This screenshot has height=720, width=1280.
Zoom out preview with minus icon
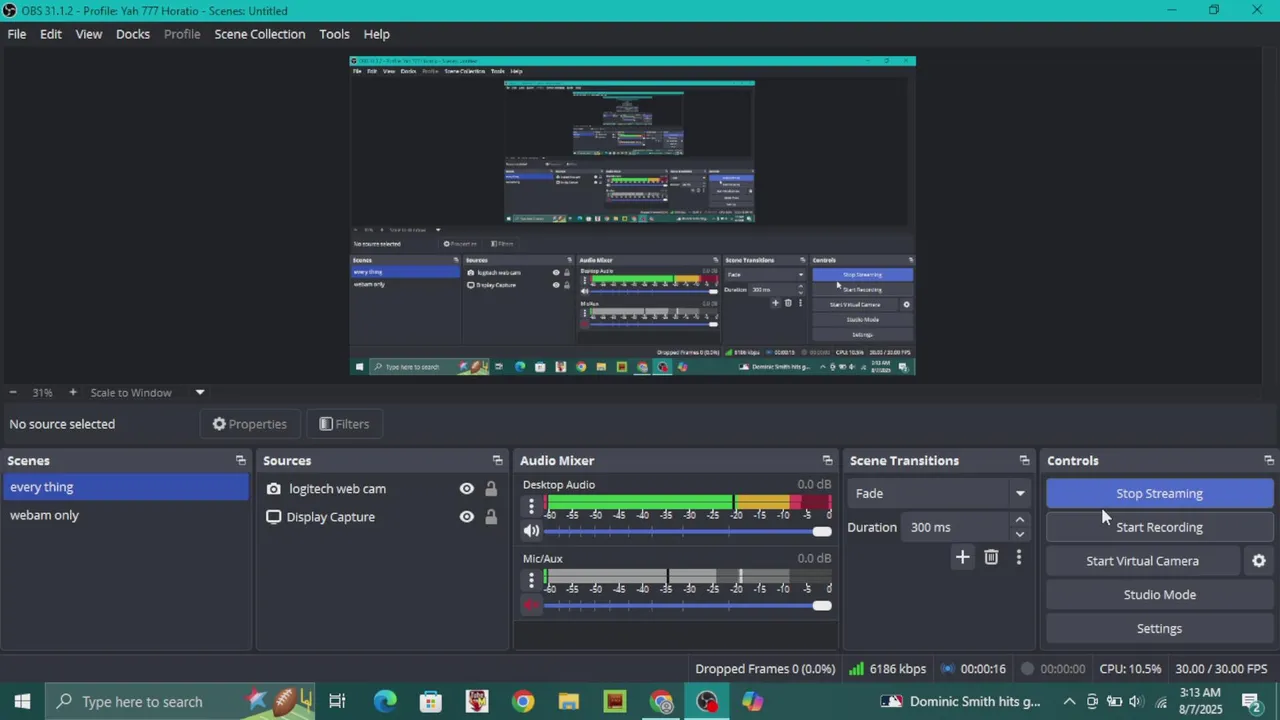coord(12,393)
